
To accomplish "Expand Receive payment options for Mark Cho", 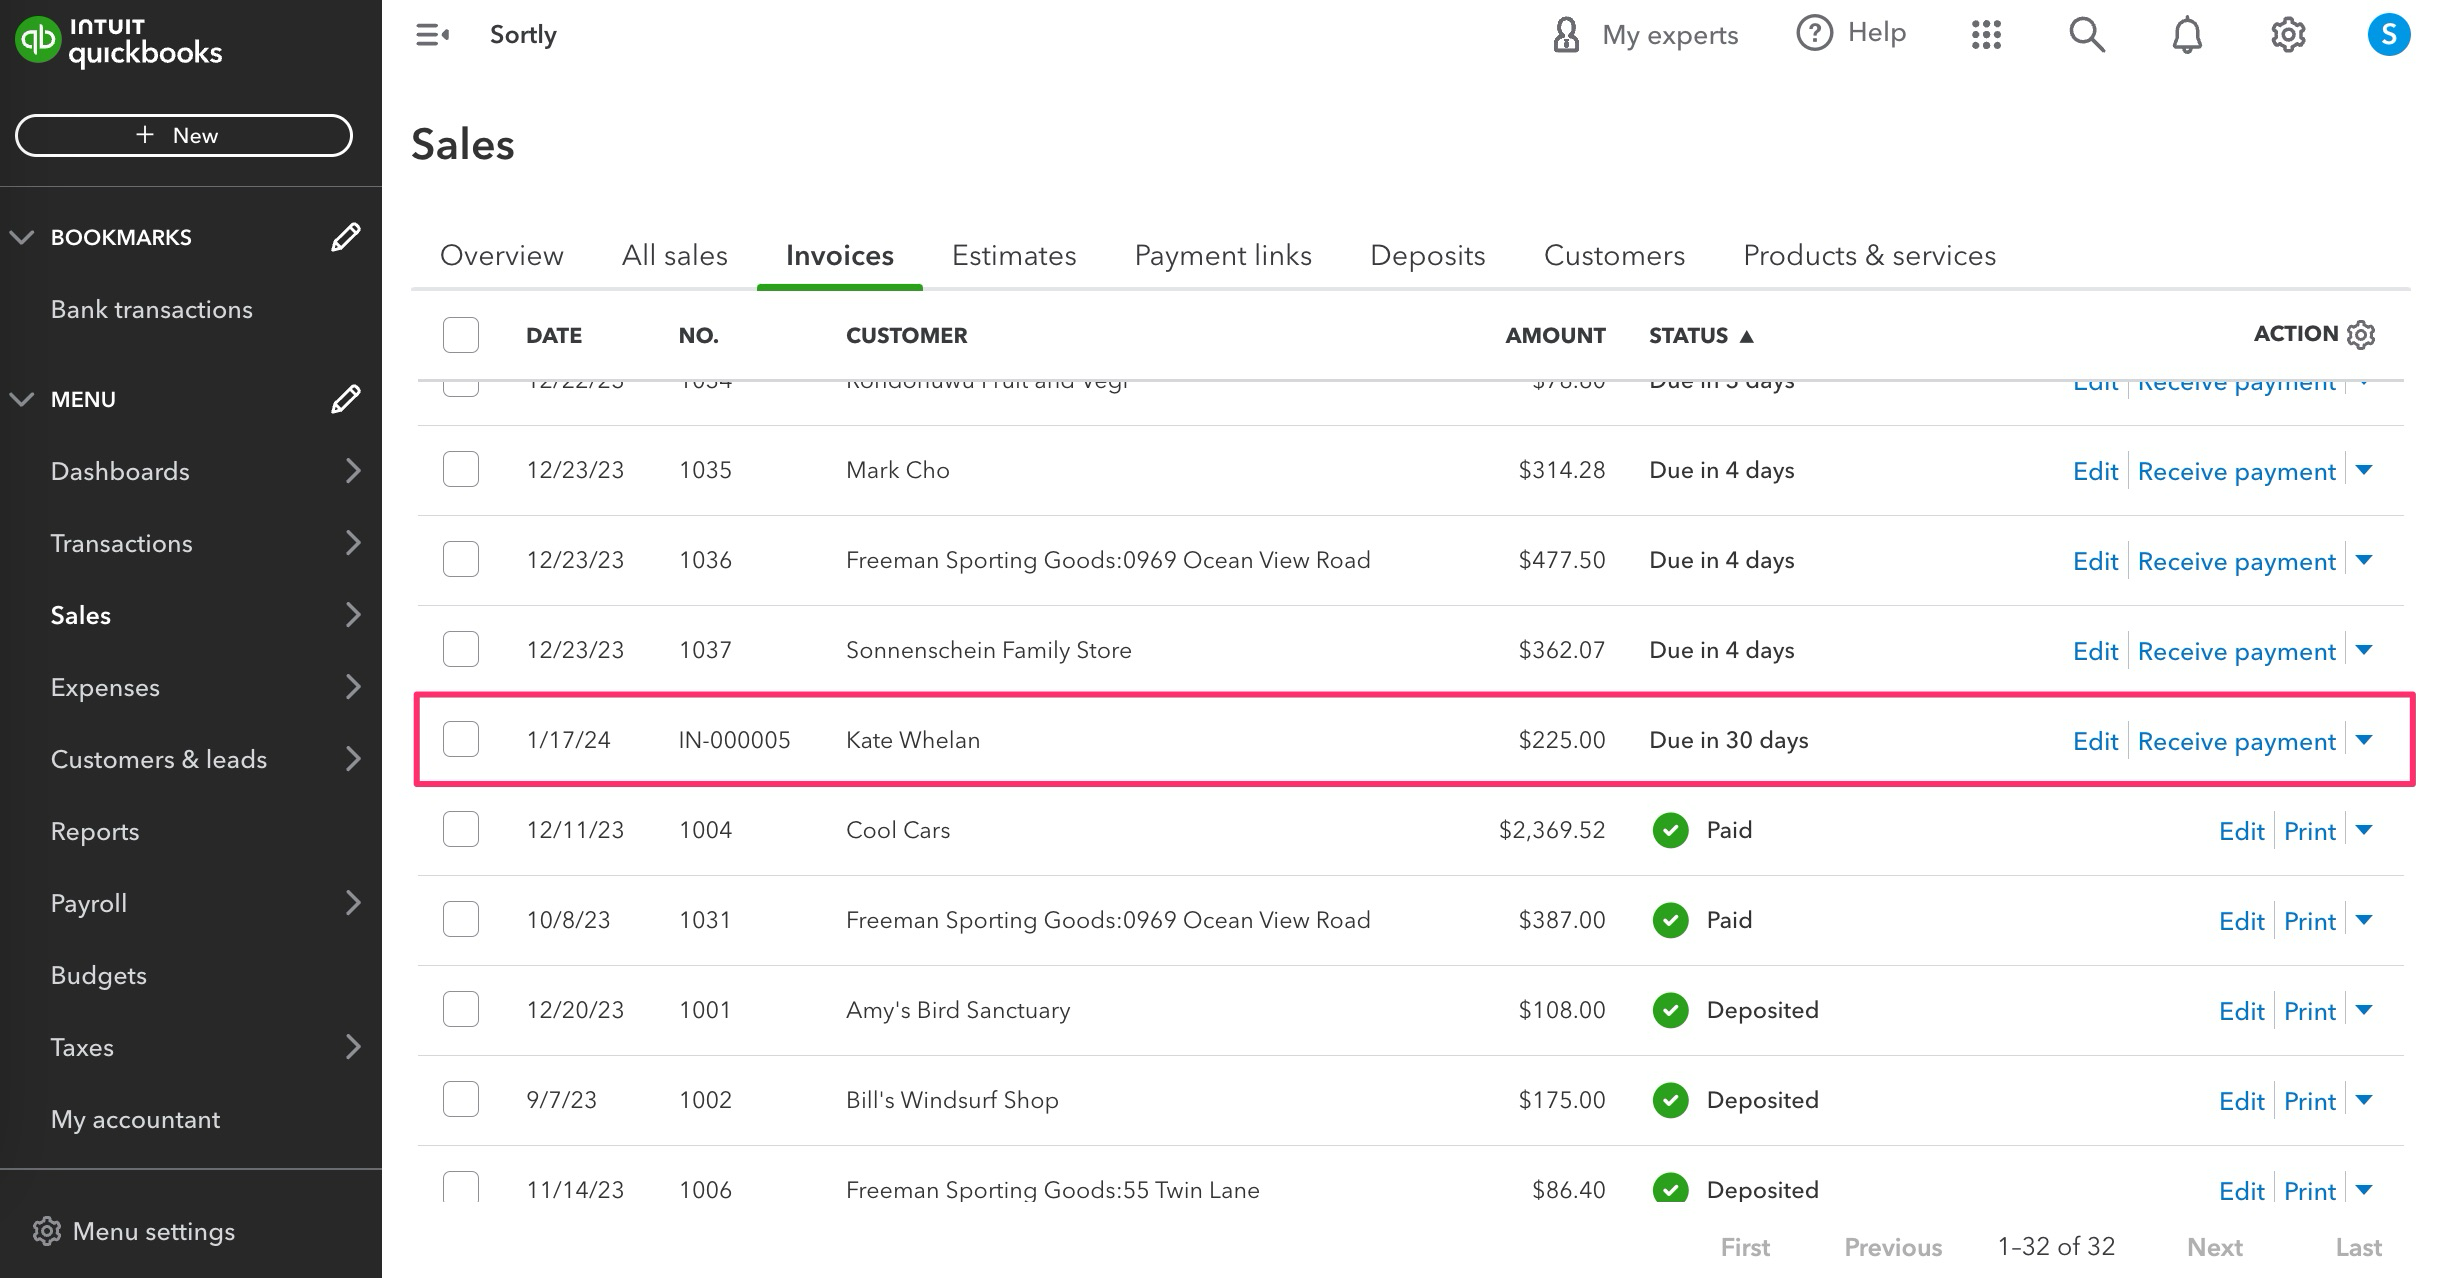I will tap(2364, 470).
